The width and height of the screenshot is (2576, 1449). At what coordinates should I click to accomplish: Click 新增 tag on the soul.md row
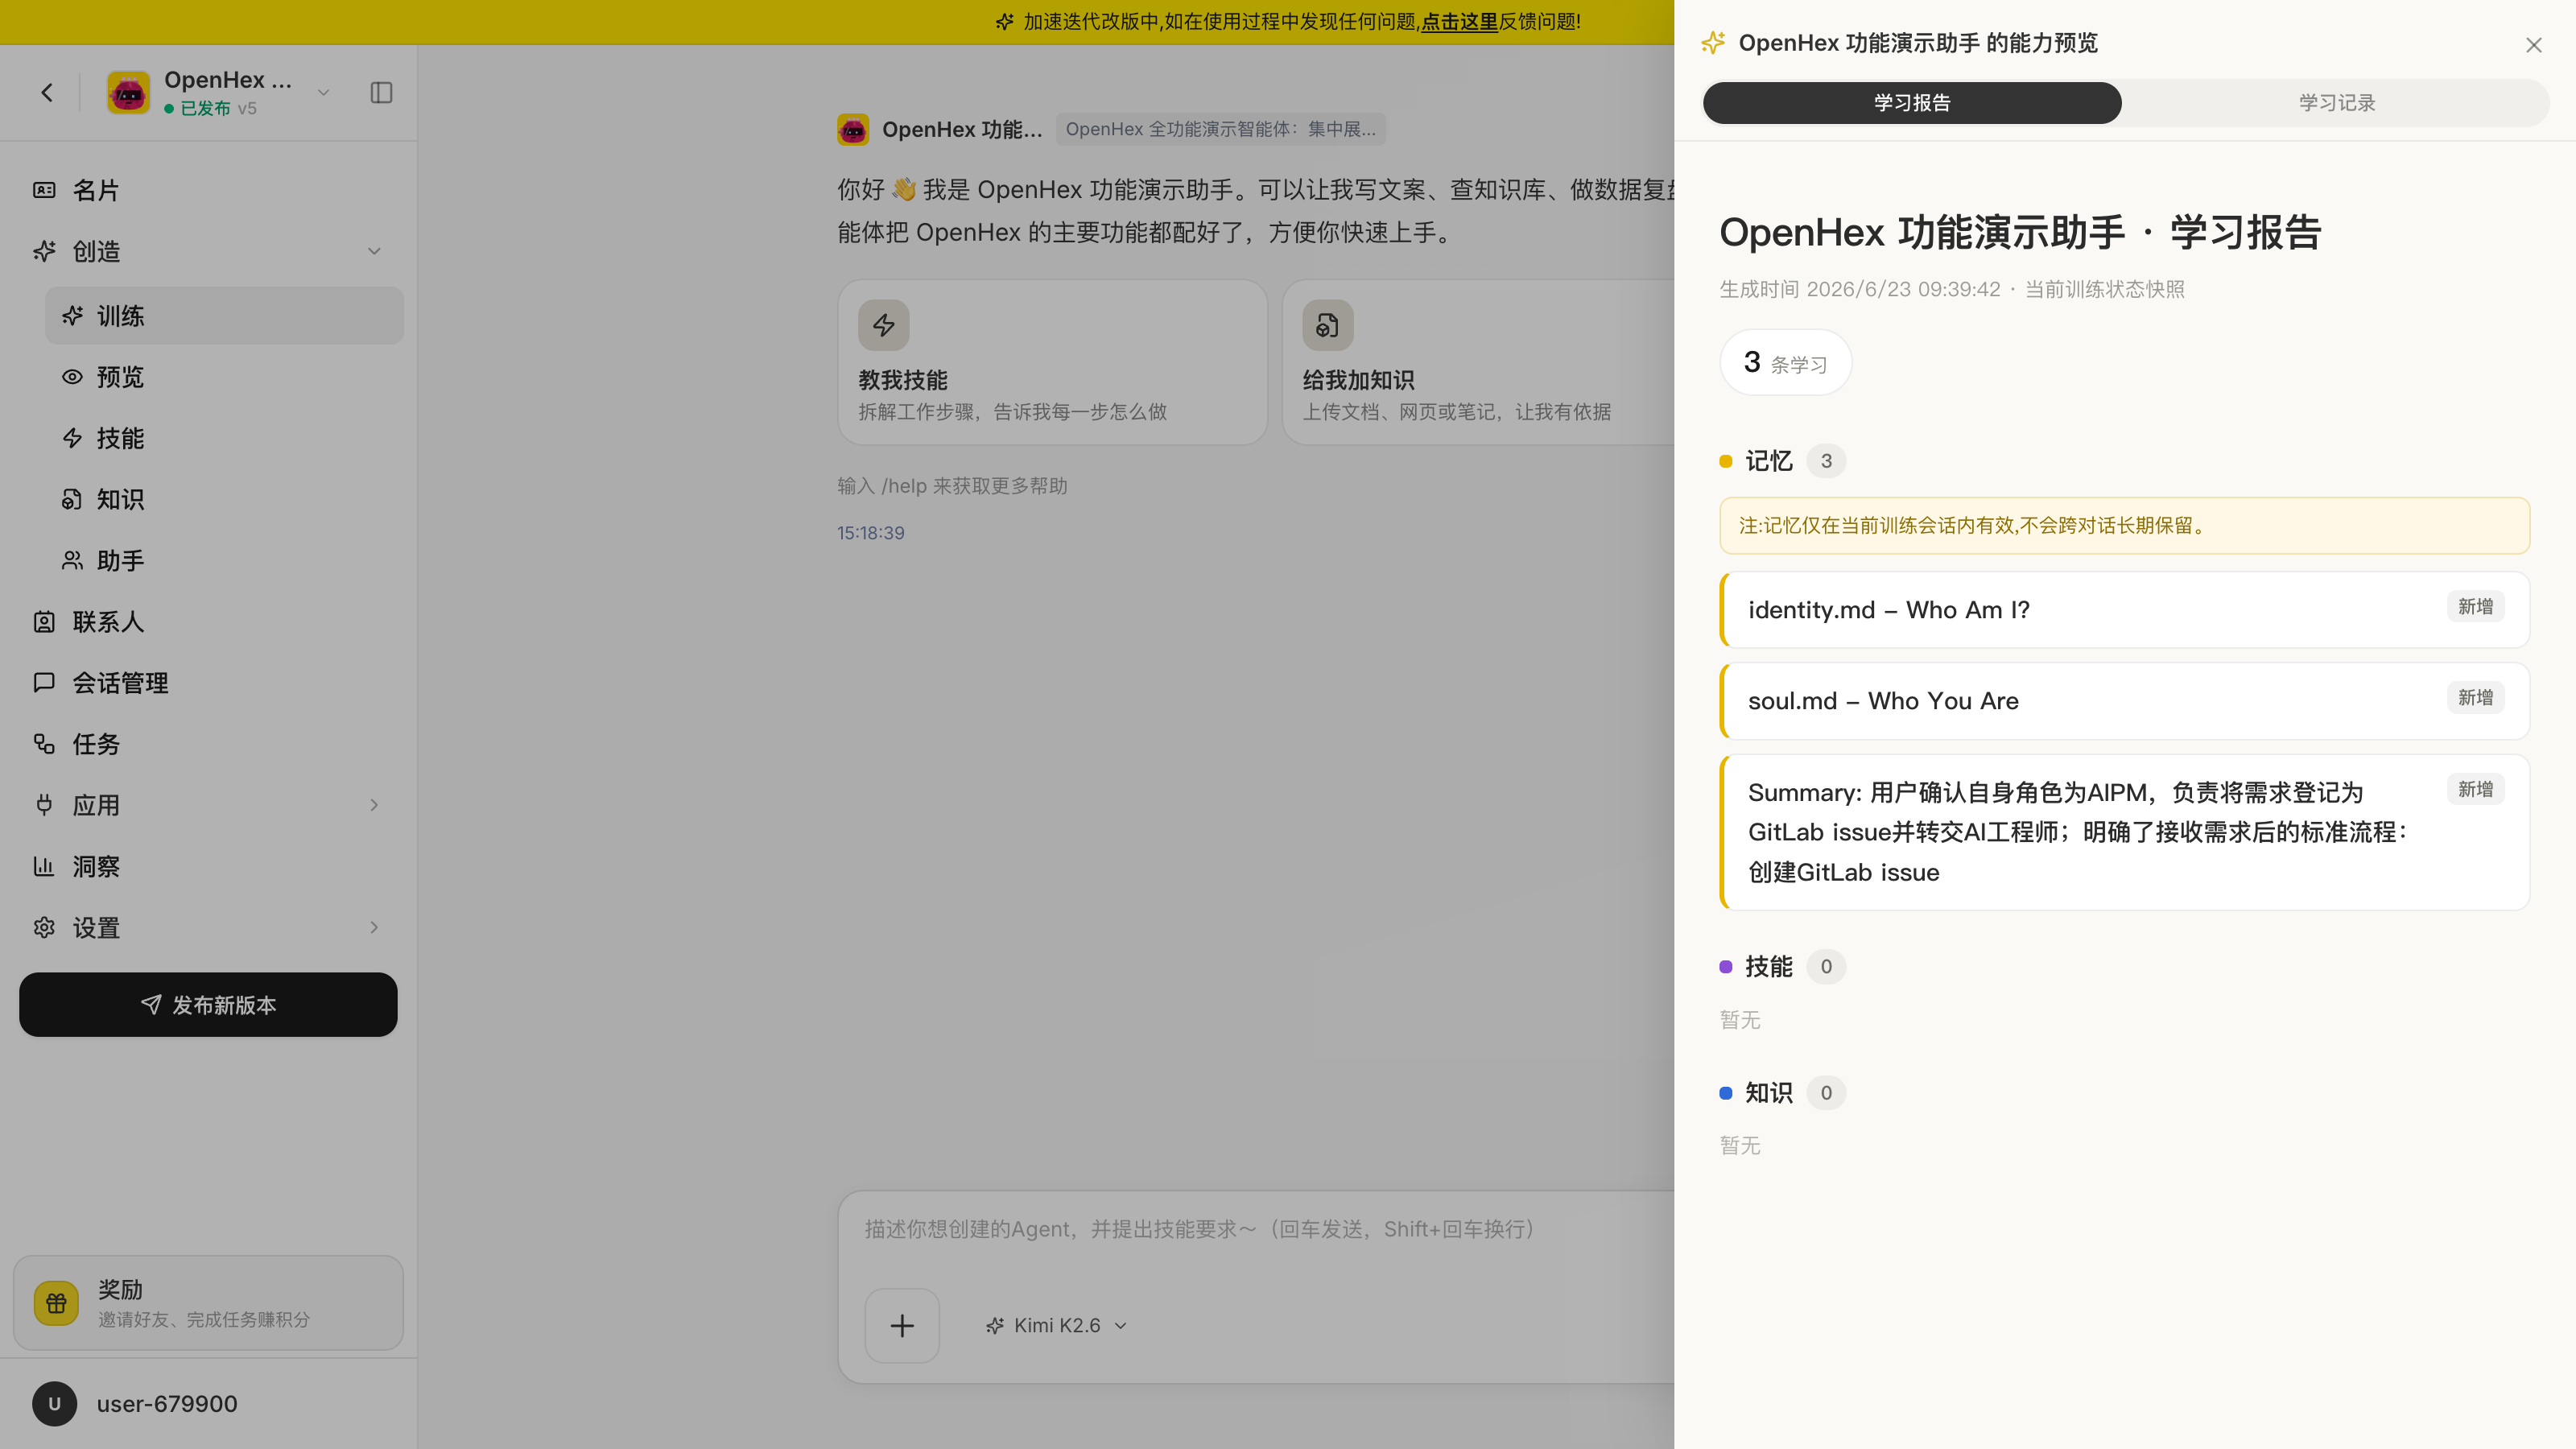(2476, 698)
